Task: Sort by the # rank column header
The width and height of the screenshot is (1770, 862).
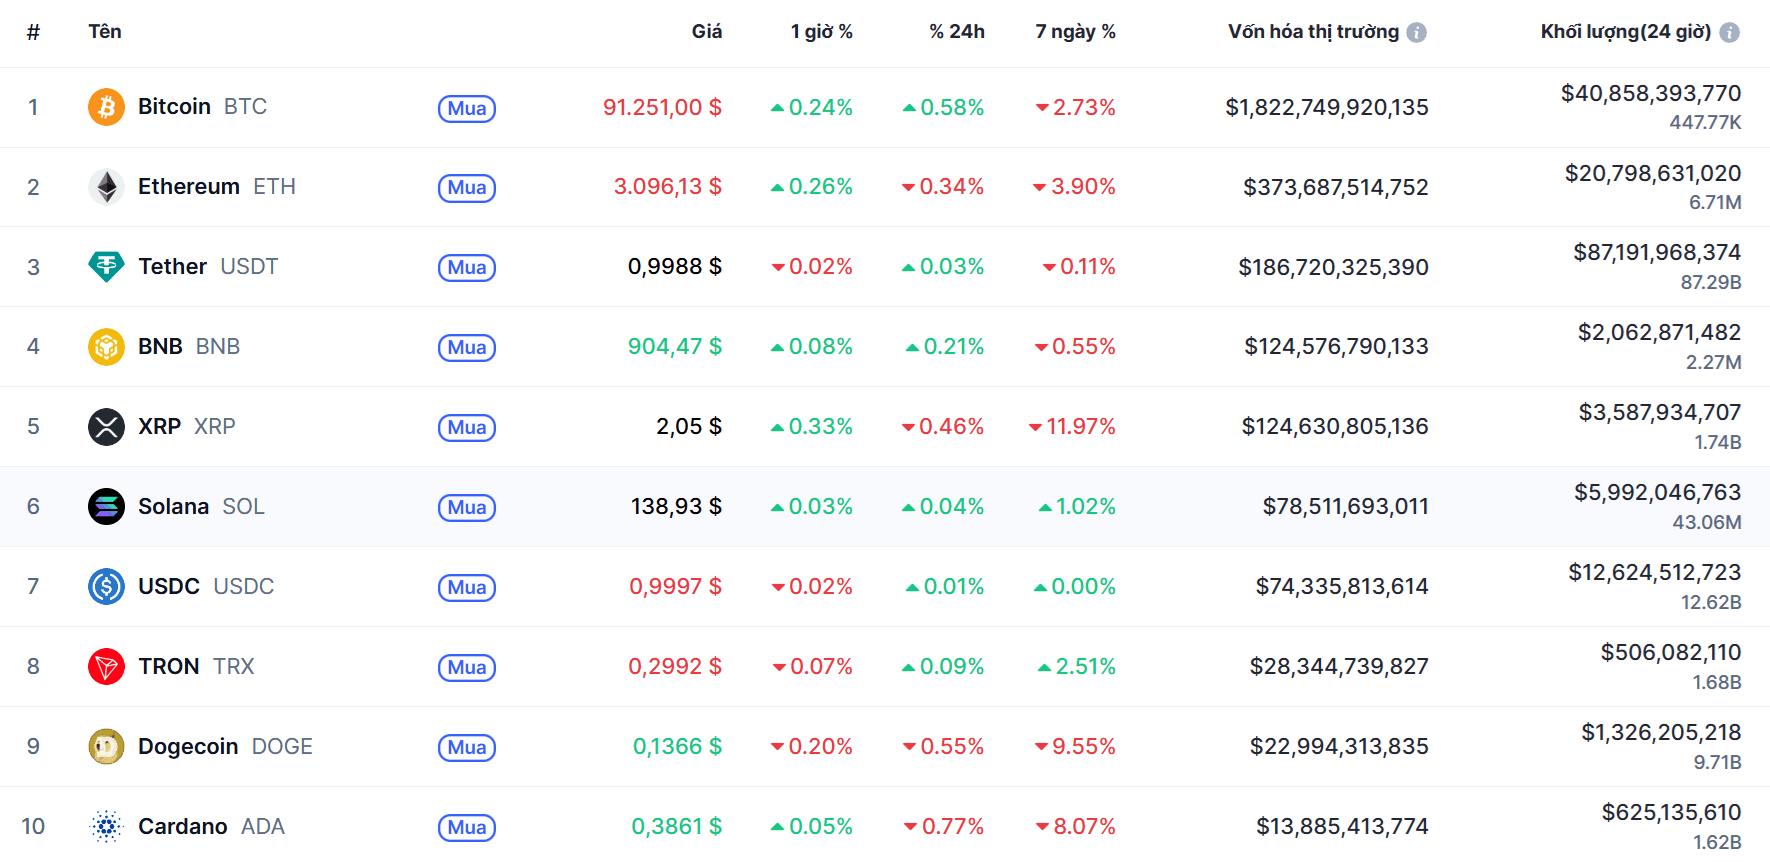Action: coord(33,32)
